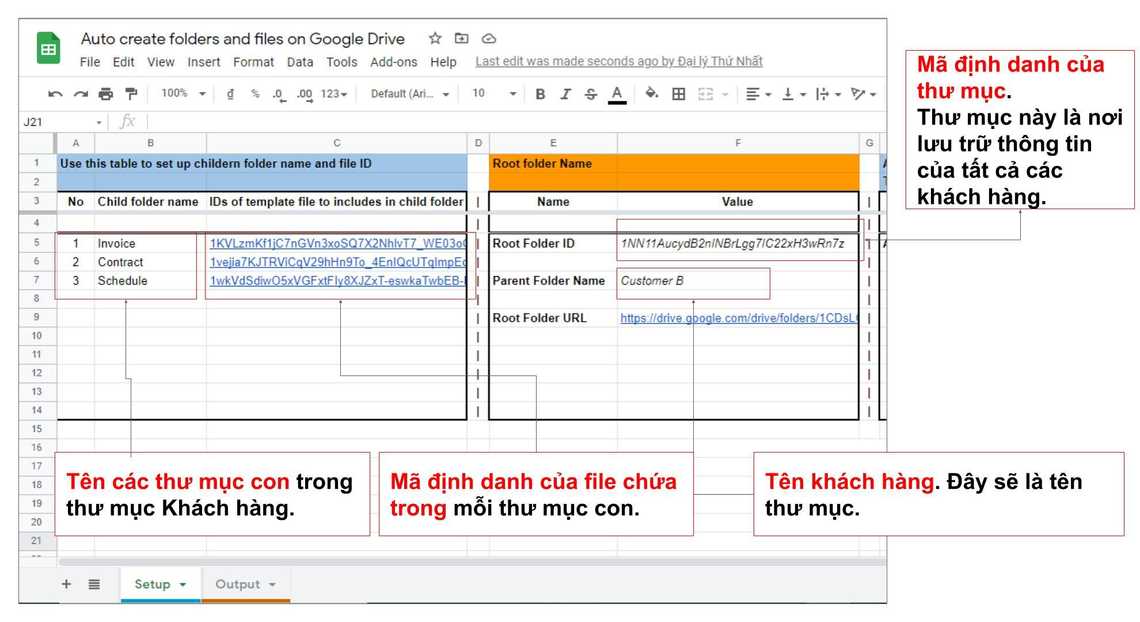Star this spreadsheet document
This screenshot has width=1140, height=622.
point(435,39)
